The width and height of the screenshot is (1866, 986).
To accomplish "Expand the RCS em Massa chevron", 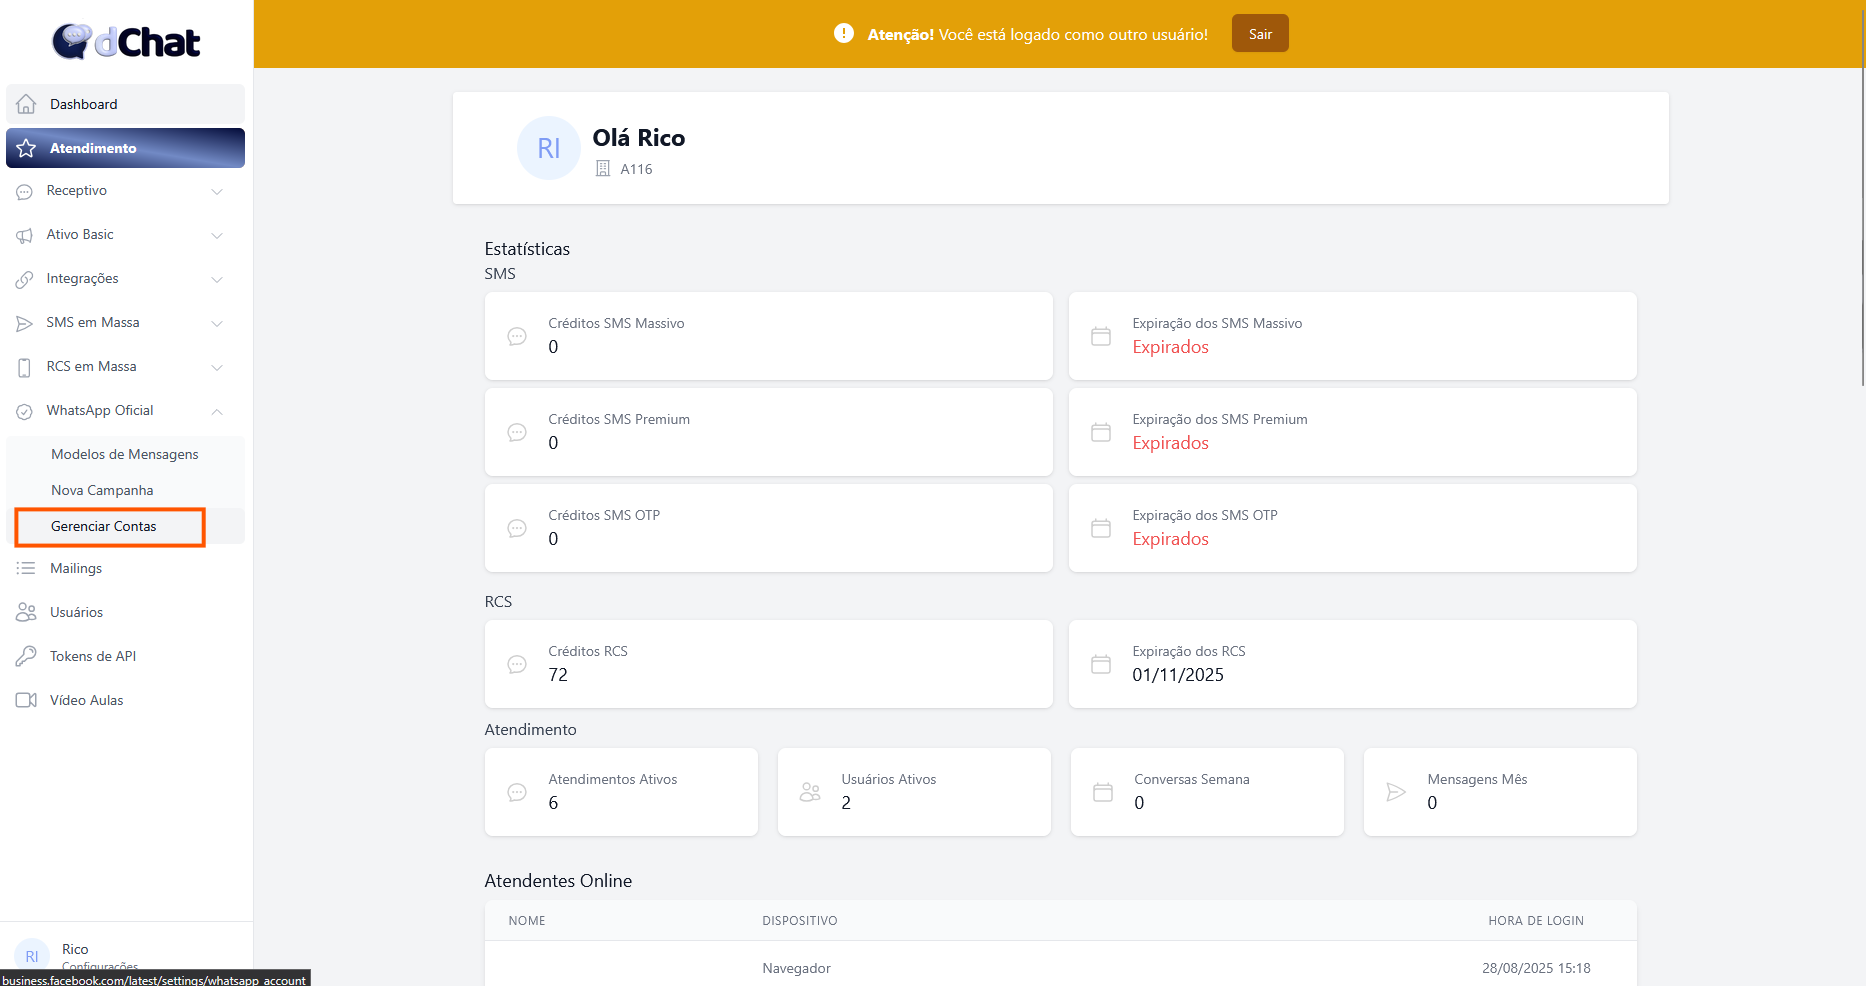I will 217,367.
